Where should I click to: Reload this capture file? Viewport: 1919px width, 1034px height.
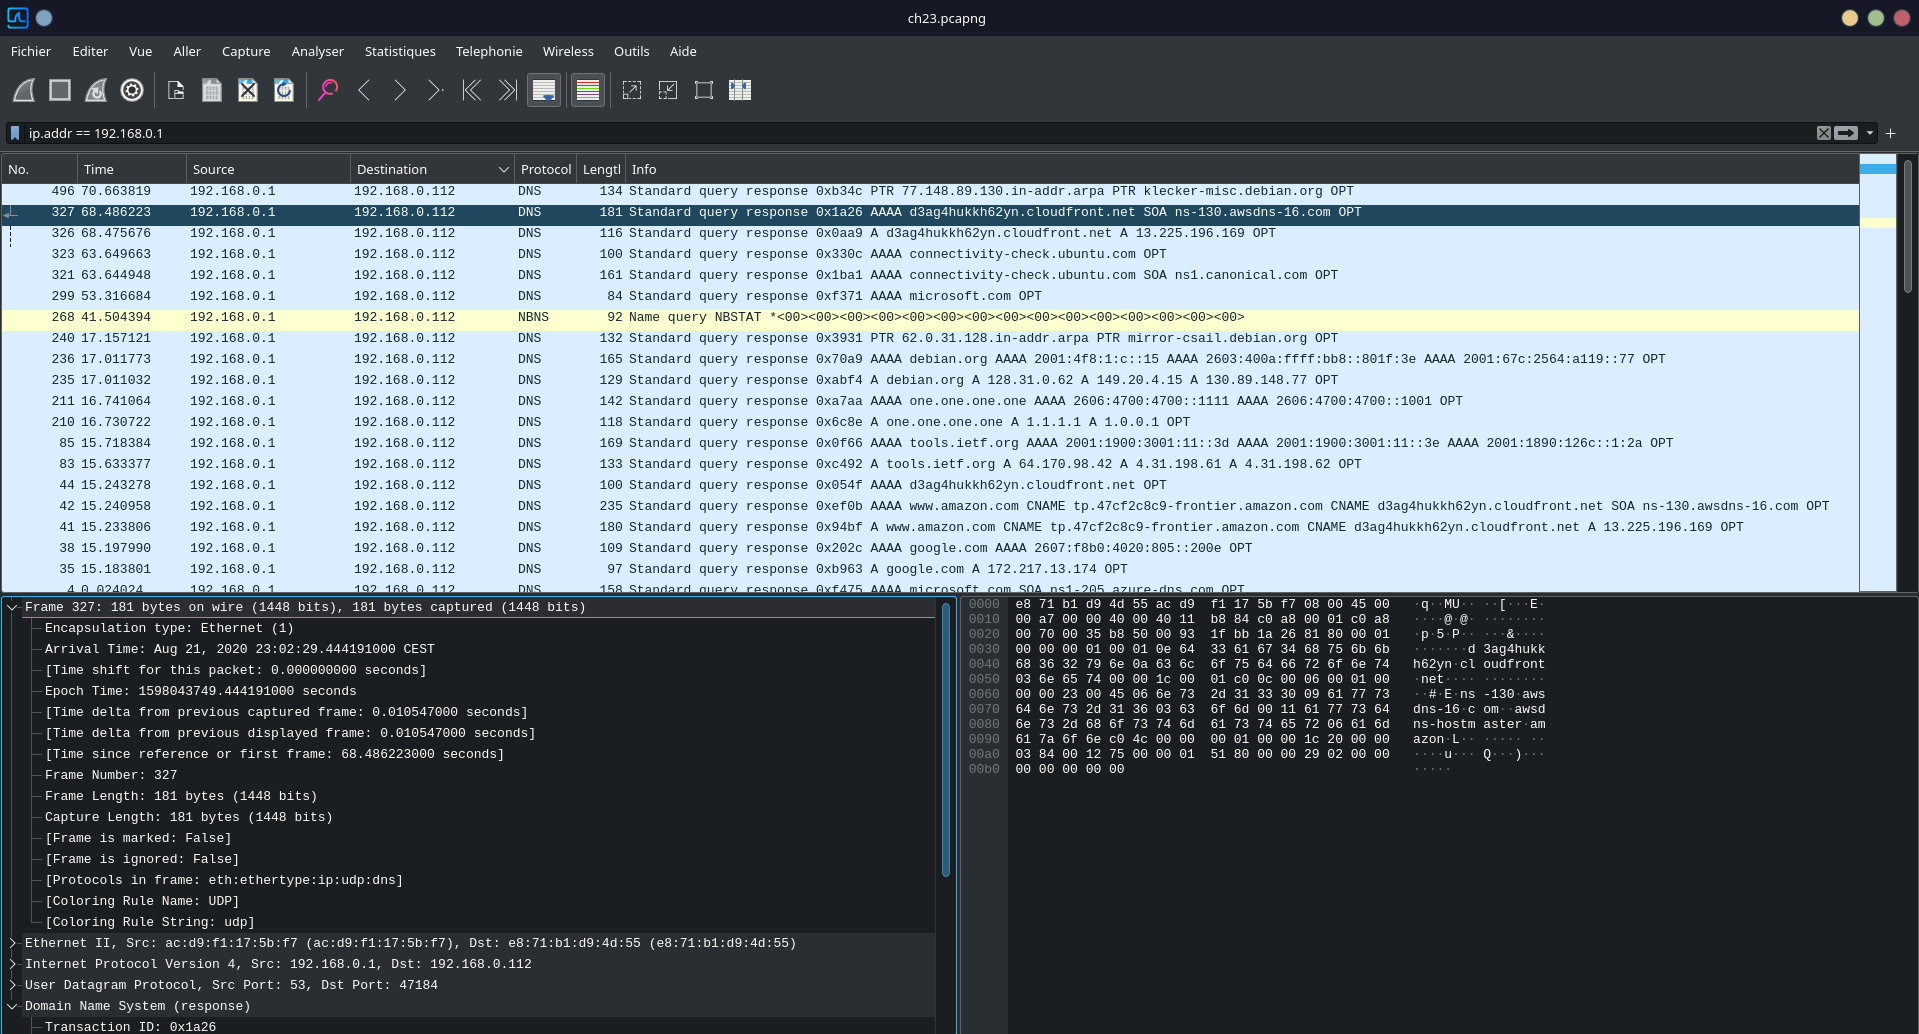284,90
